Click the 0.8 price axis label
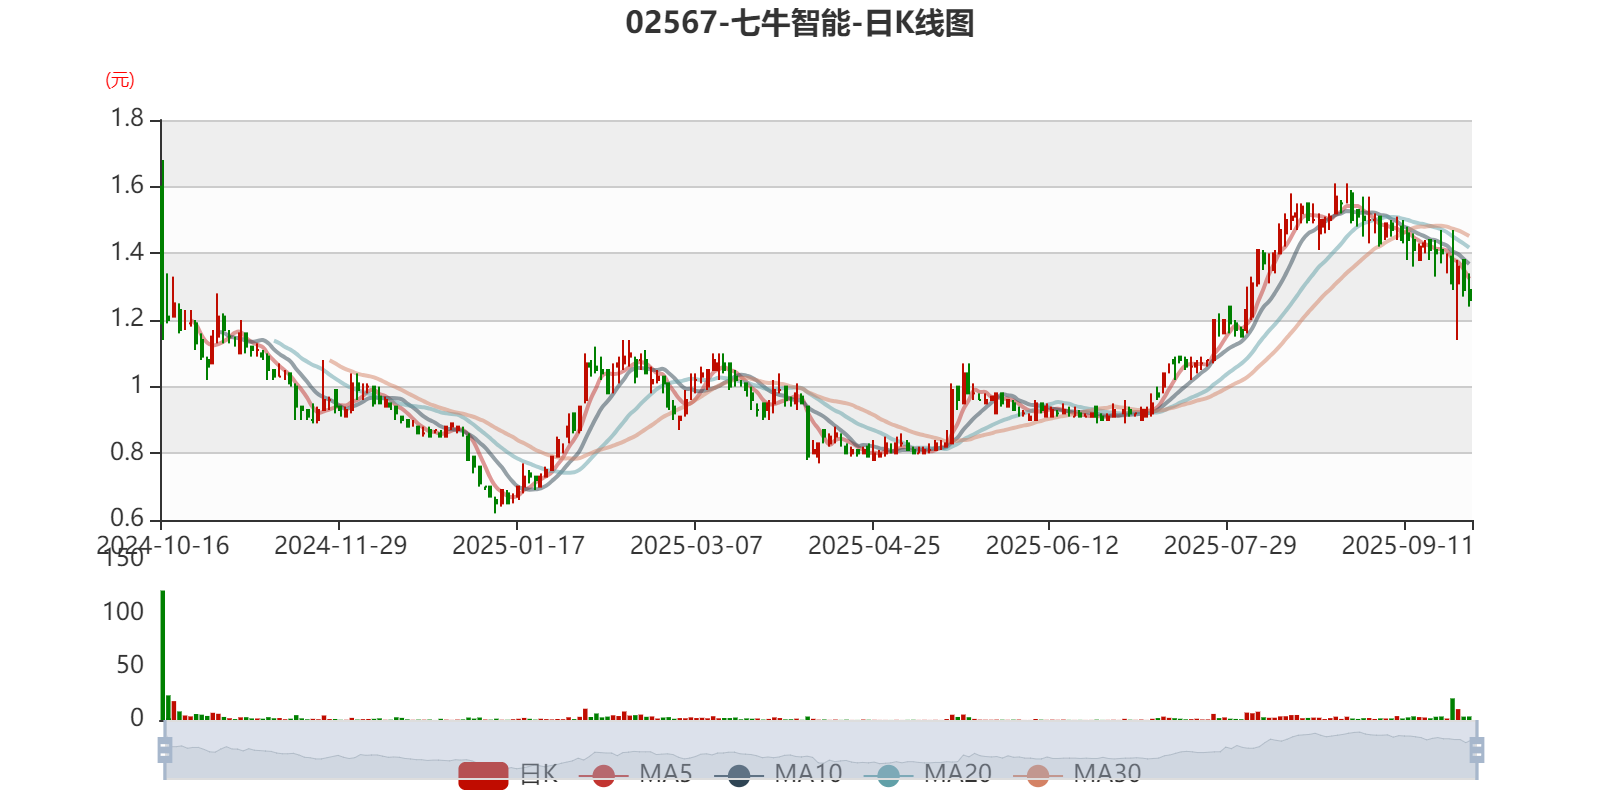Image resolution: width=1600 pixels, height=800 pixels. (127, 452)
